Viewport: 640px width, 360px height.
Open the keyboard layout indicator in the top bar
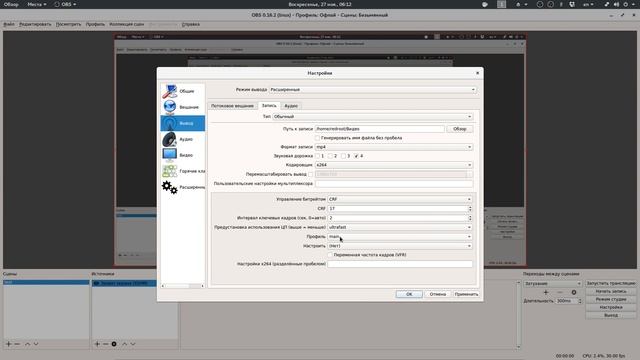pyautogui.click(x=588, y=4)
